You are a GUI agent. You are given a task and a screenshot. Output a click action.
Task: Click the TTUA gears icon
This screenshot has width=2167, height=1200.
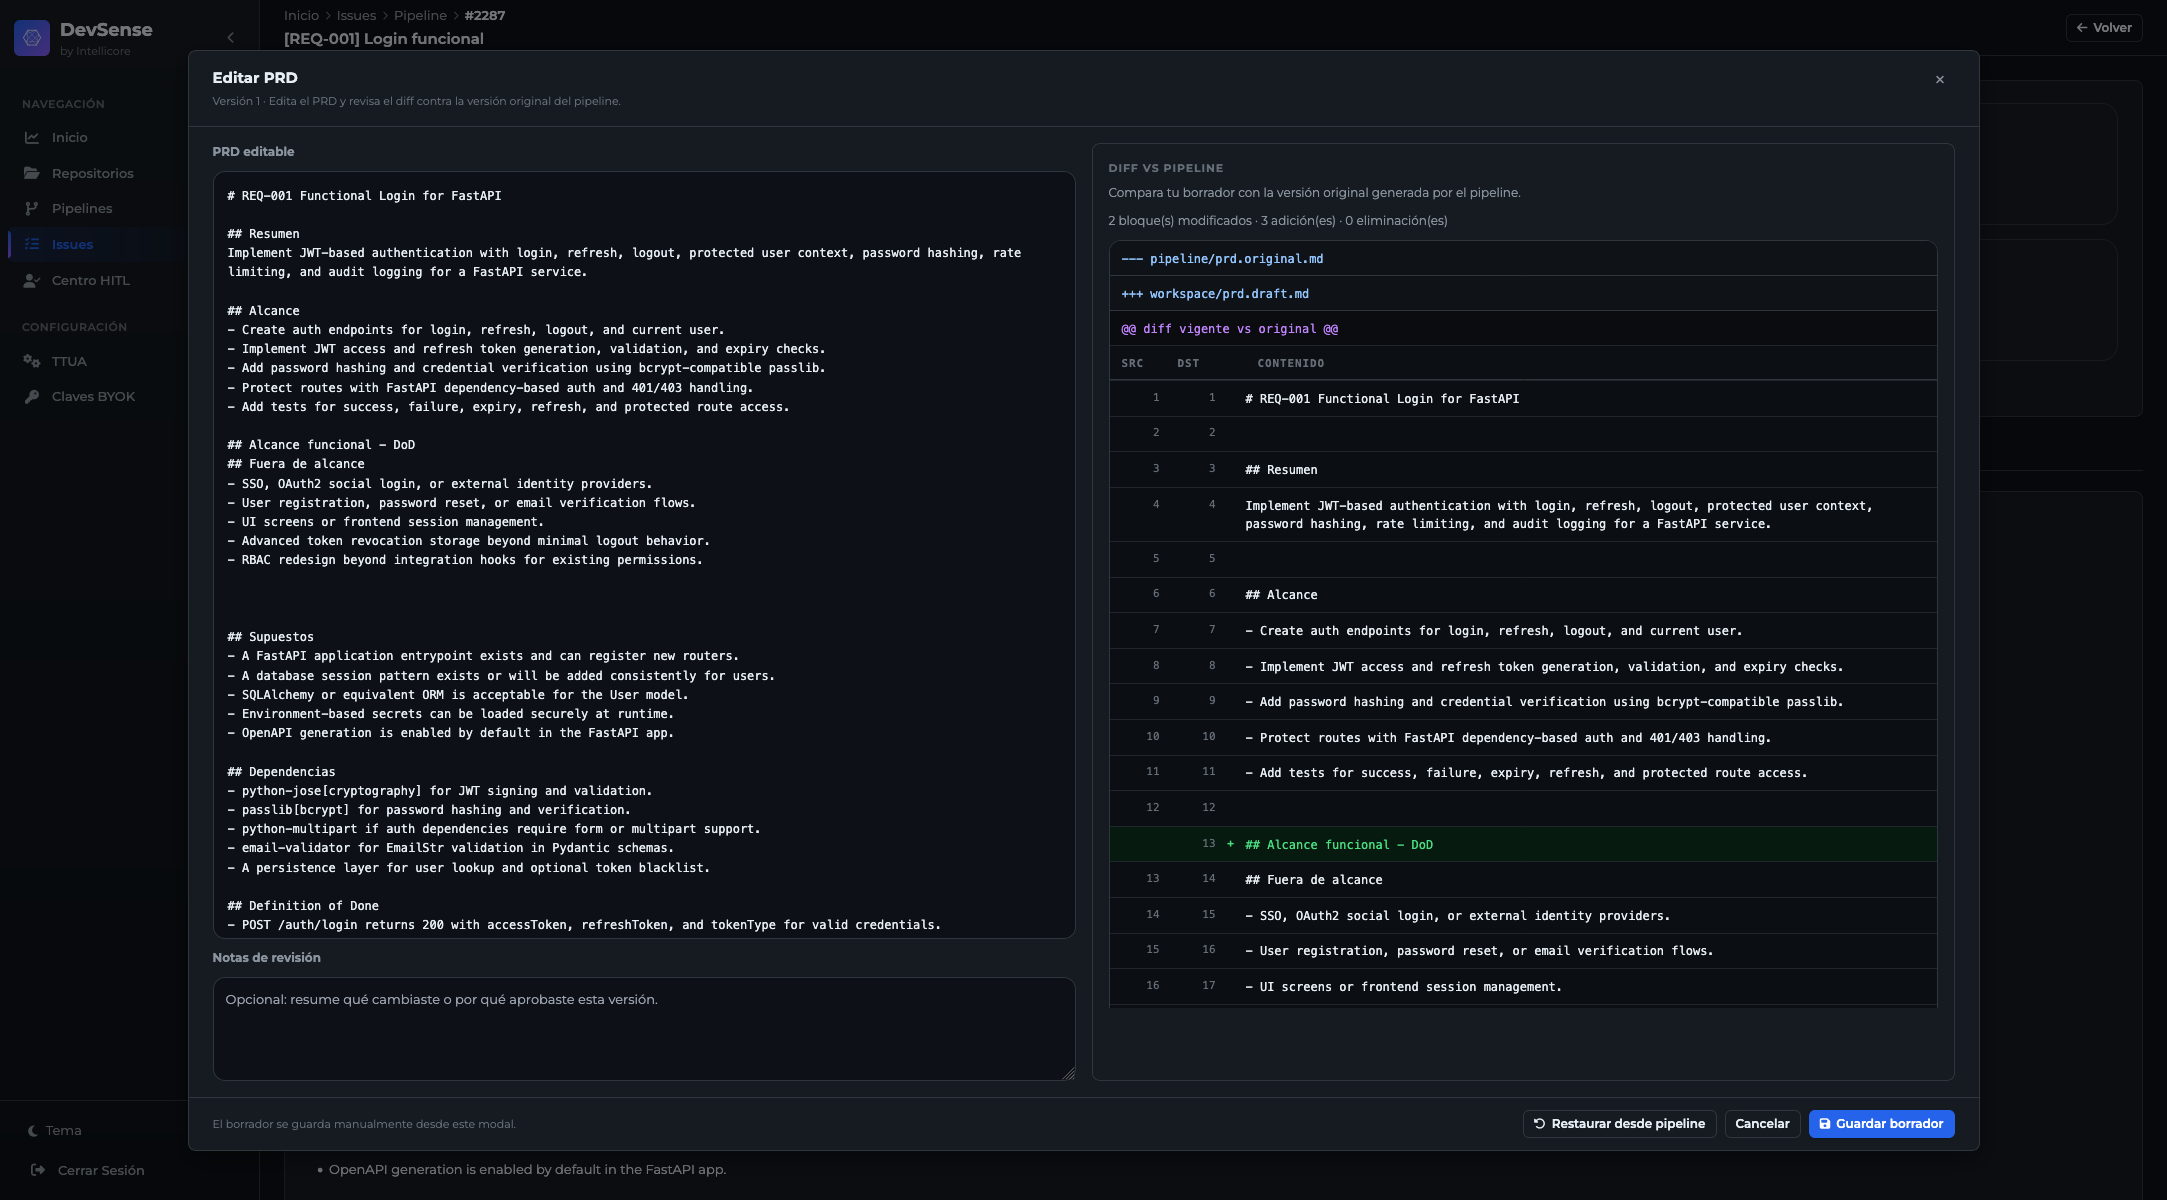click(32, 362)
